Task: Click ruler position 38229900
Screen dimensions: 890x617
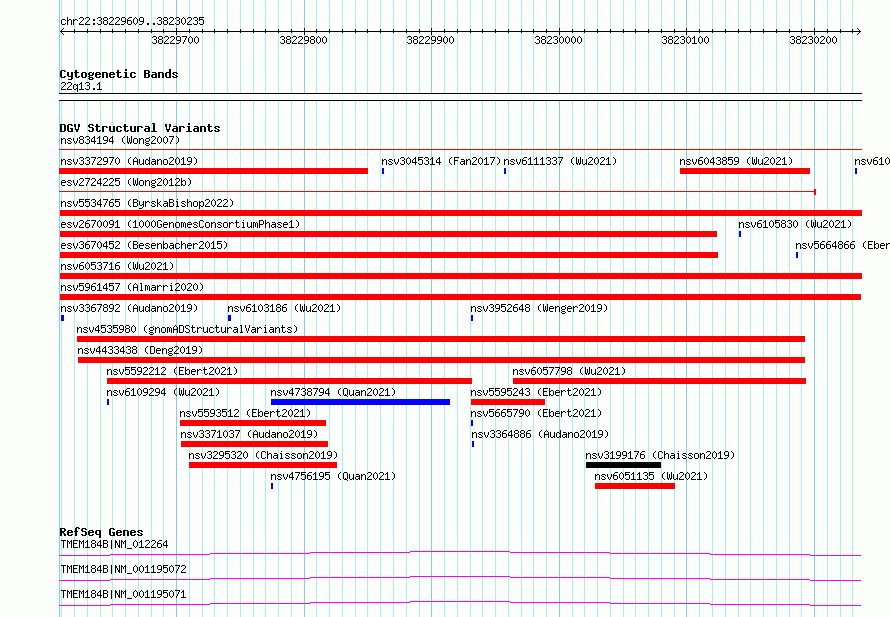Action: click(x=430, y=40)
